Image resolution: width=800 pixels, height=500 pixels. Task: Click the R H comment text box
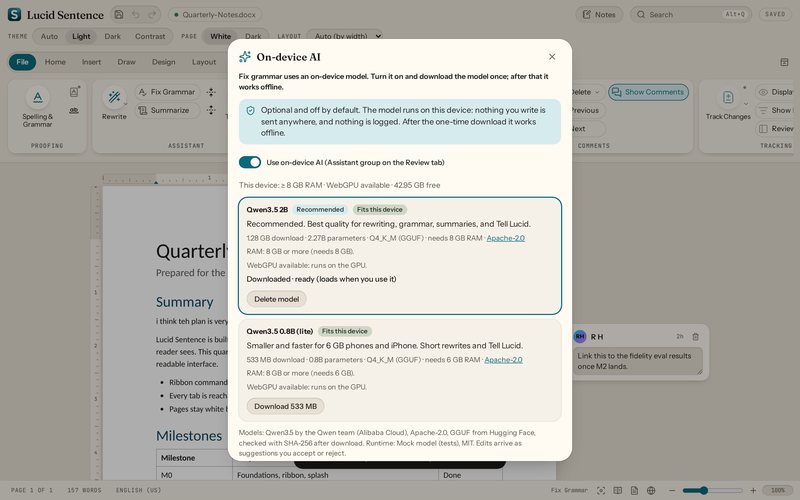coord(637,361)
